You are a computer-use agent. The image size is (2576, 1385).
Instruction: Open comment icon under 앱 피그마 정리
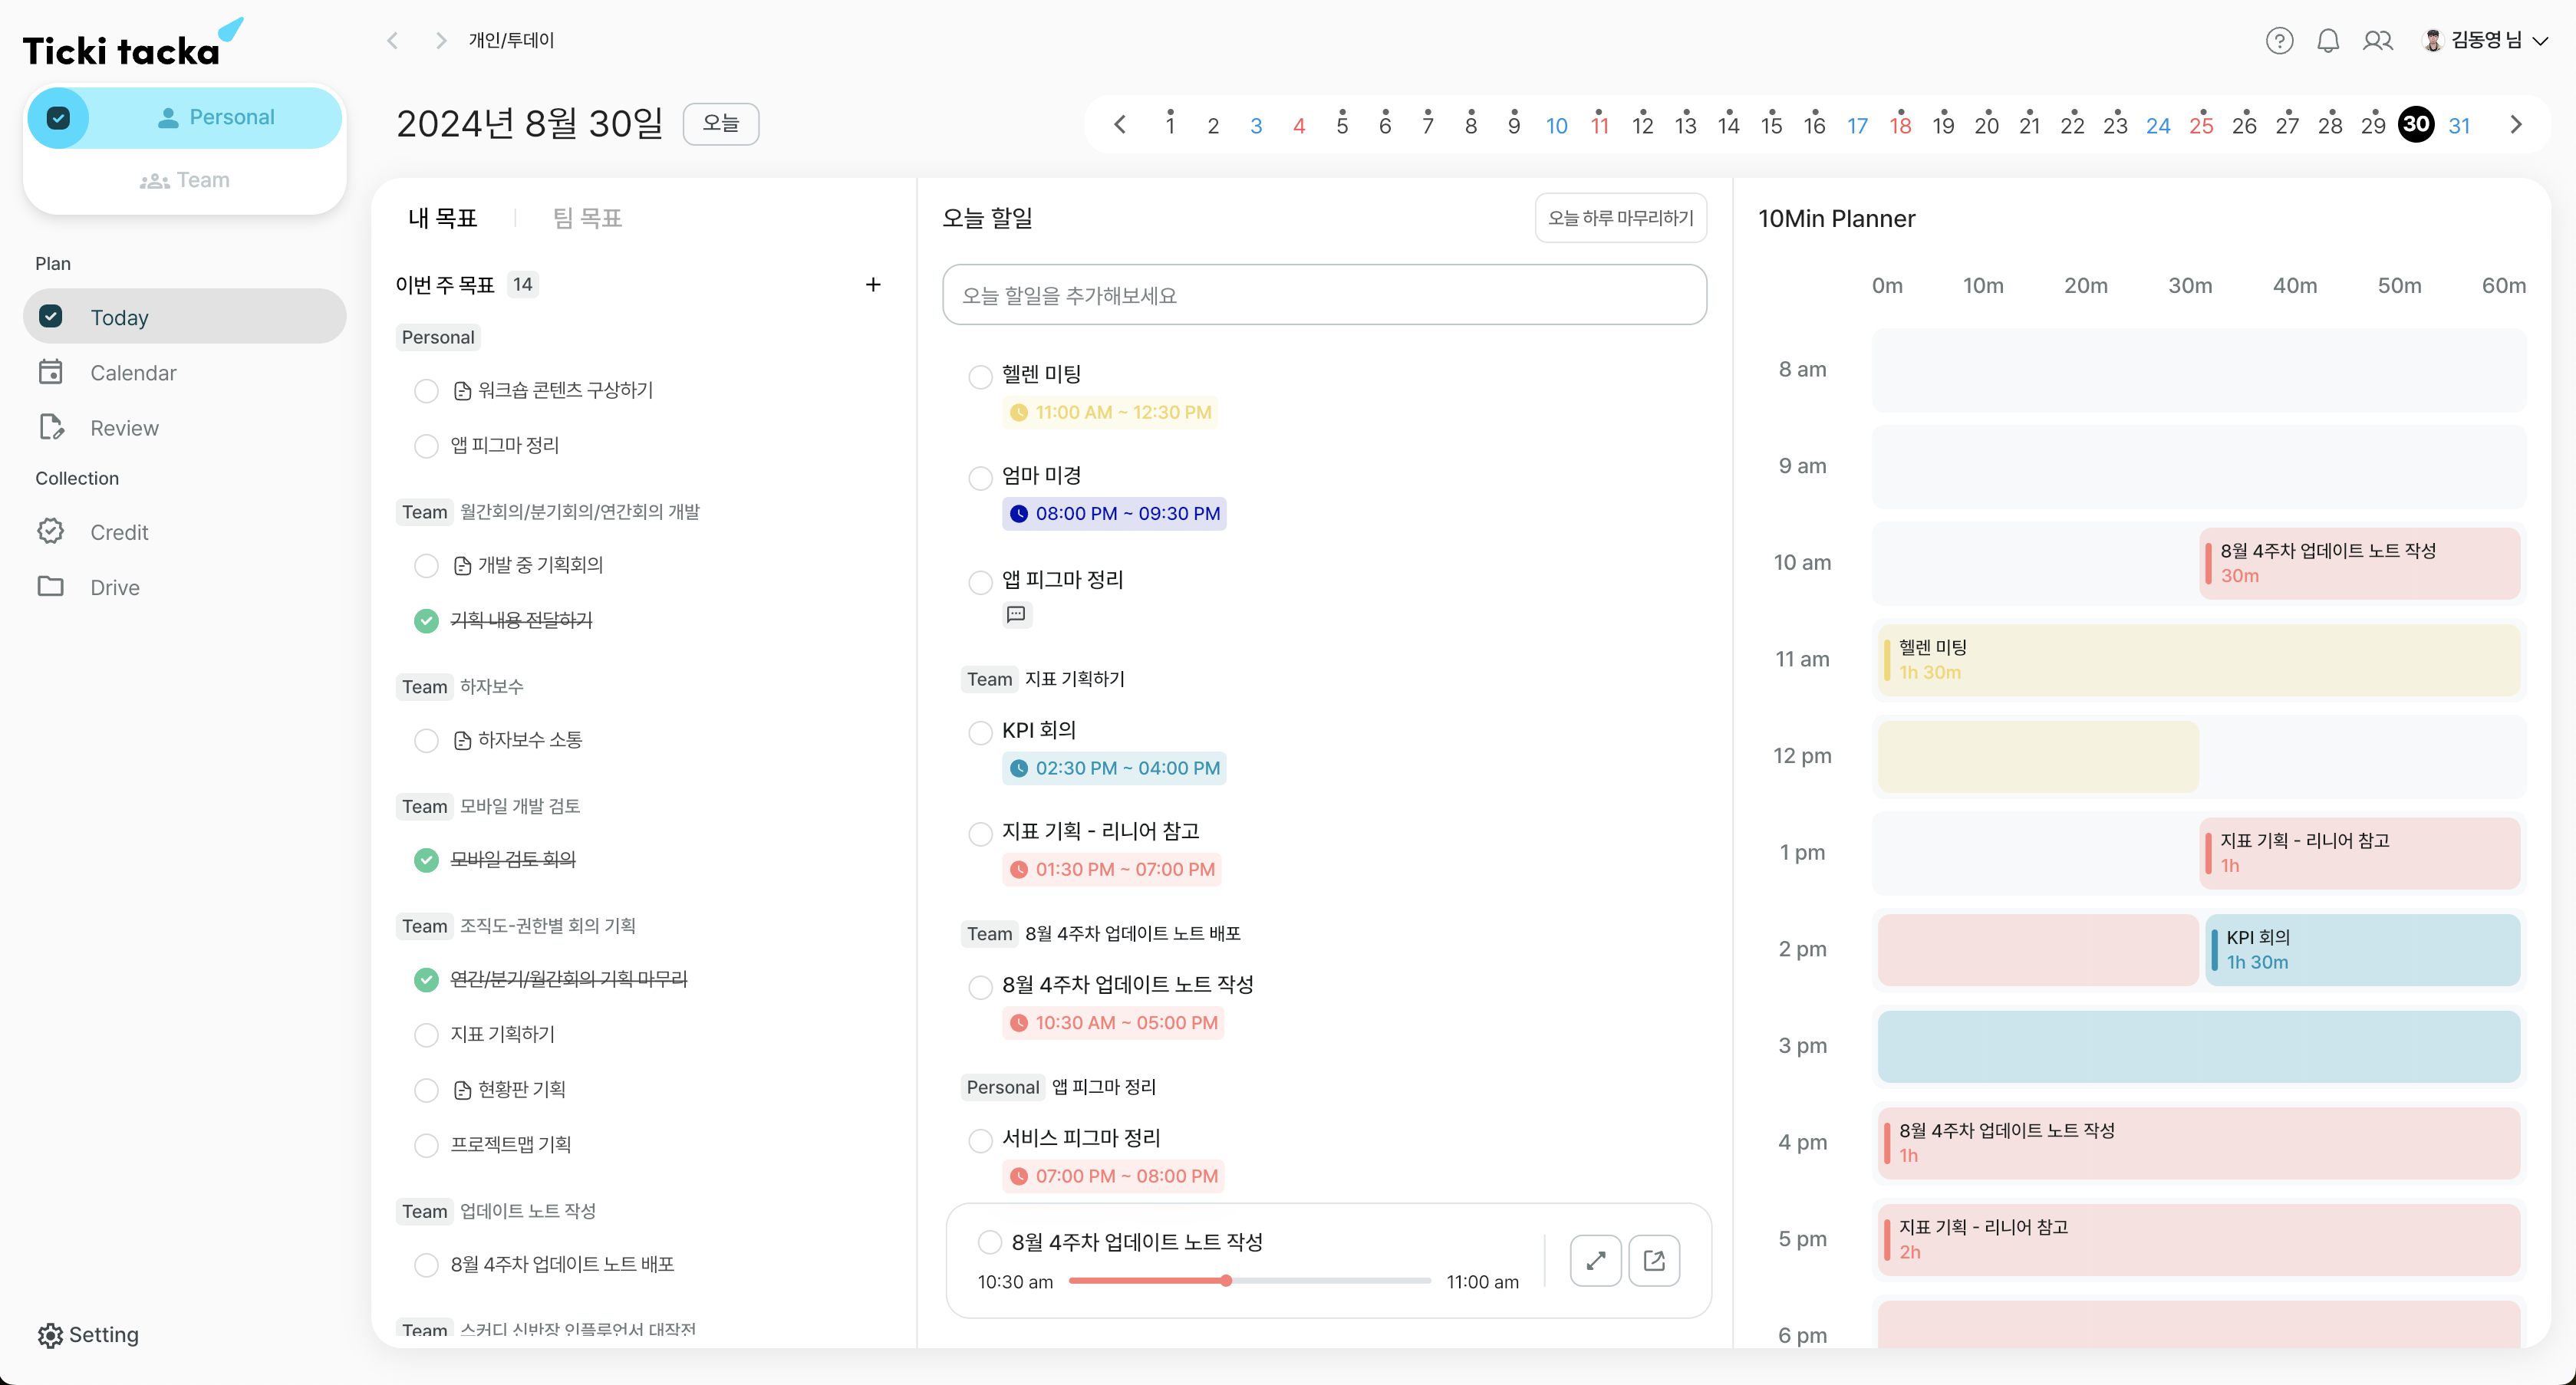click(1016, 614)
